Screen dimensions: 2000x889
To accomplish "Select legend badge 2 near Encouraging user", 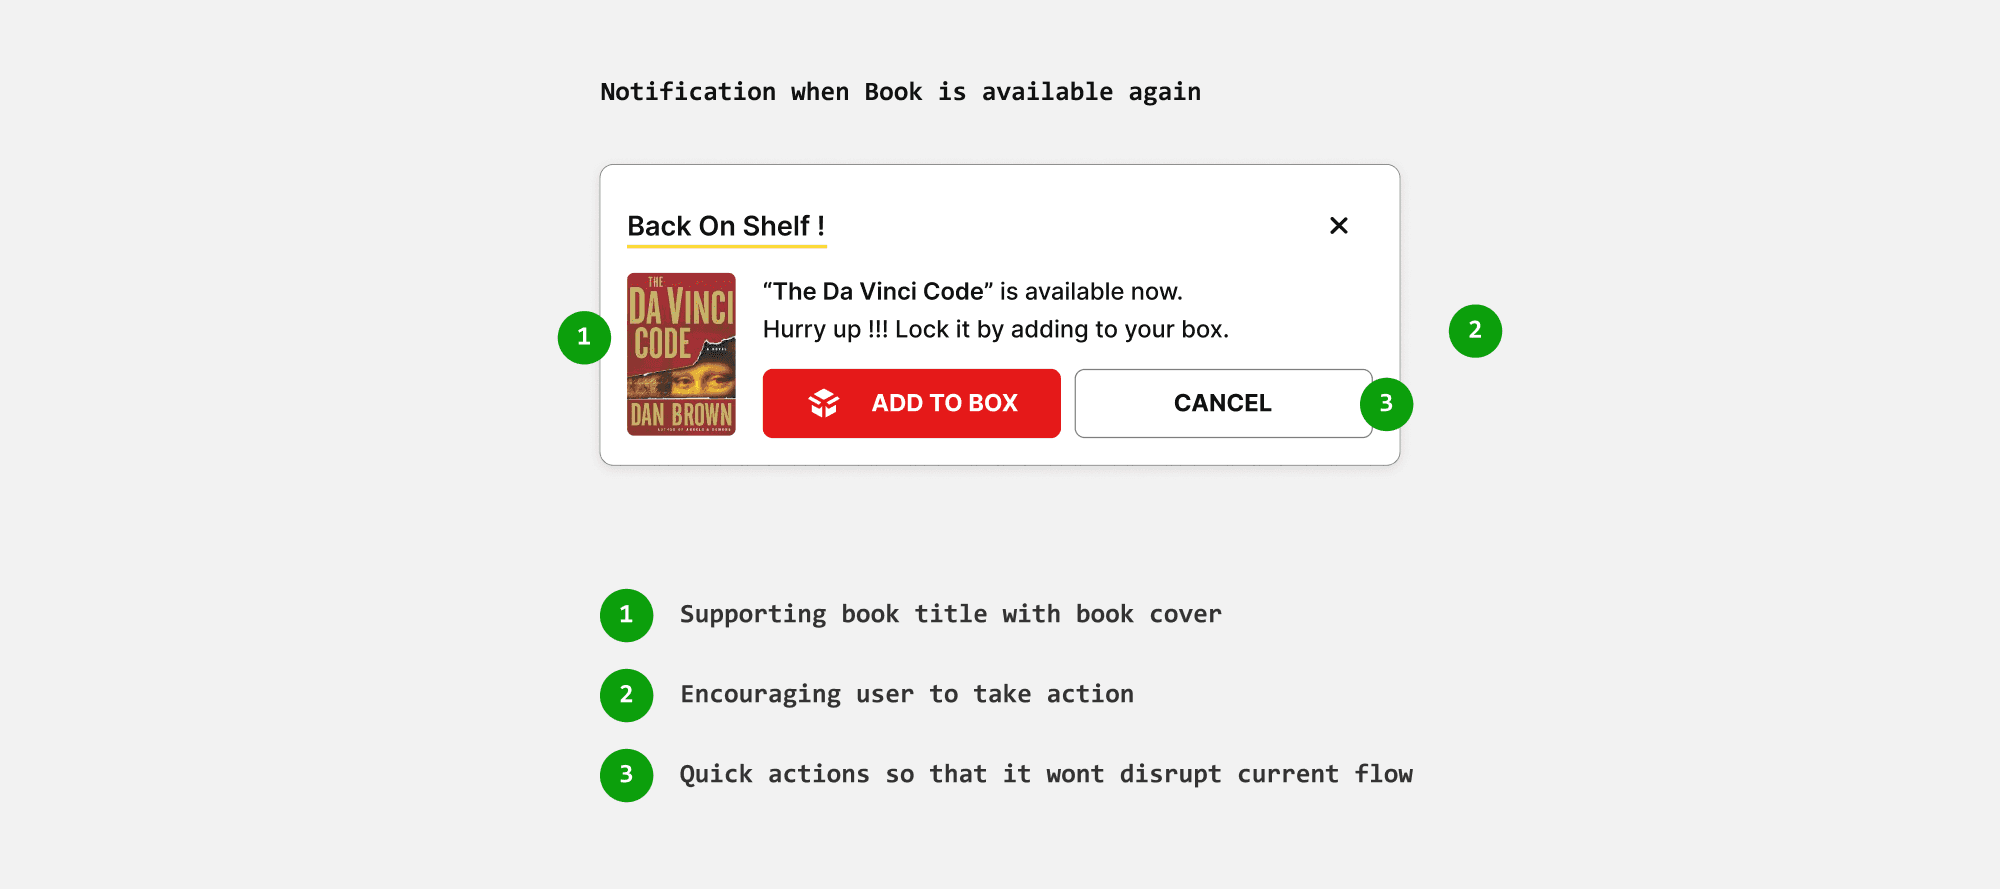I will coord(626,695).
